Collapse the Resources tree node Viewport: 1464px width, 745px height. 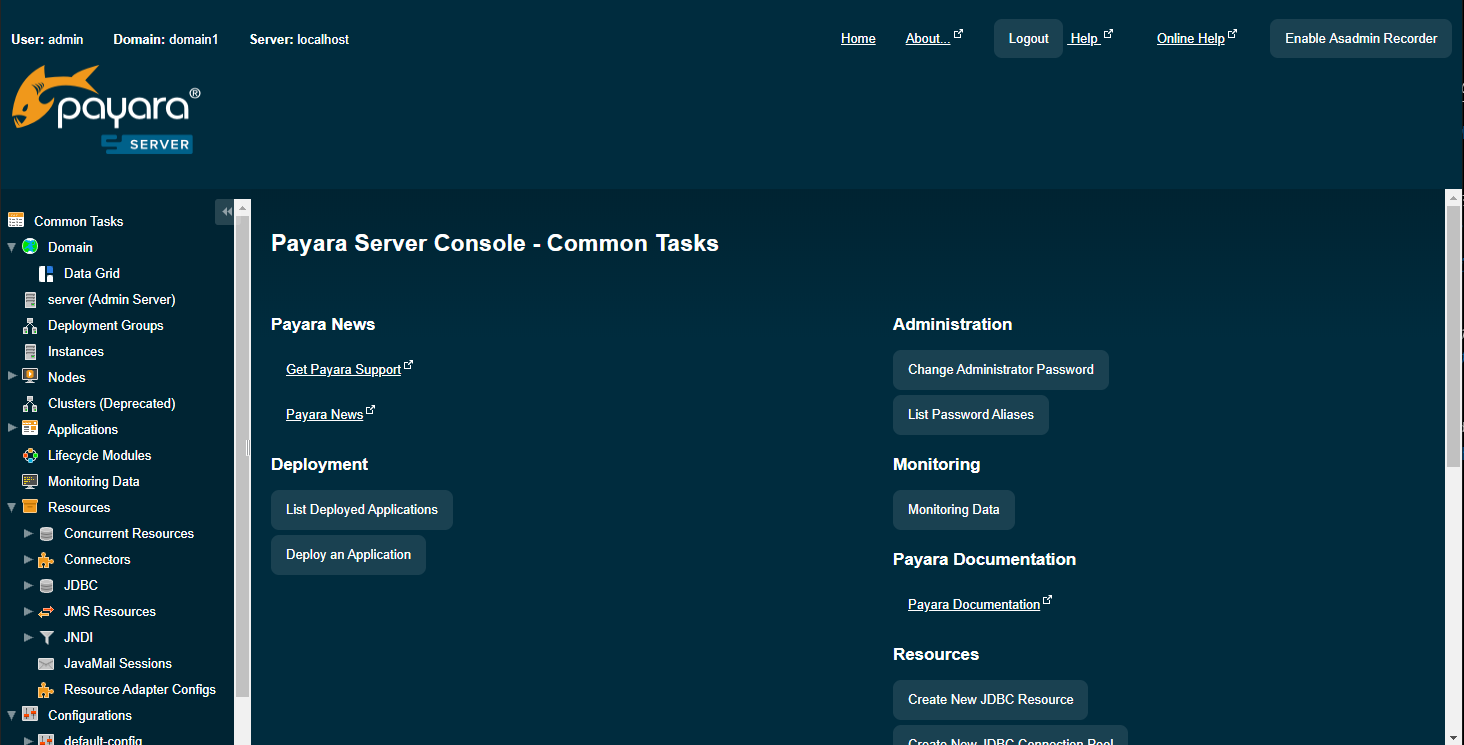[x=12, y=507]
